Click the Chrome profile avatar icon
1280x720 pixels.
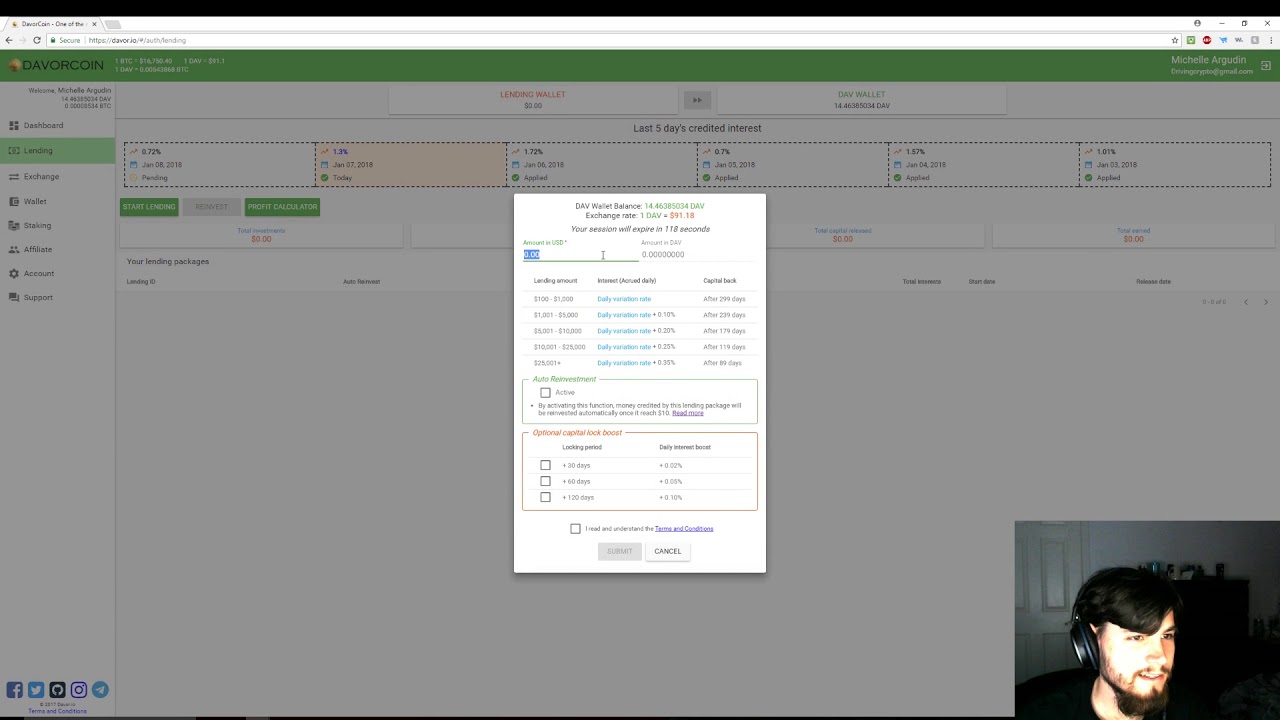pyautogui.click(x=1197, y=23)
